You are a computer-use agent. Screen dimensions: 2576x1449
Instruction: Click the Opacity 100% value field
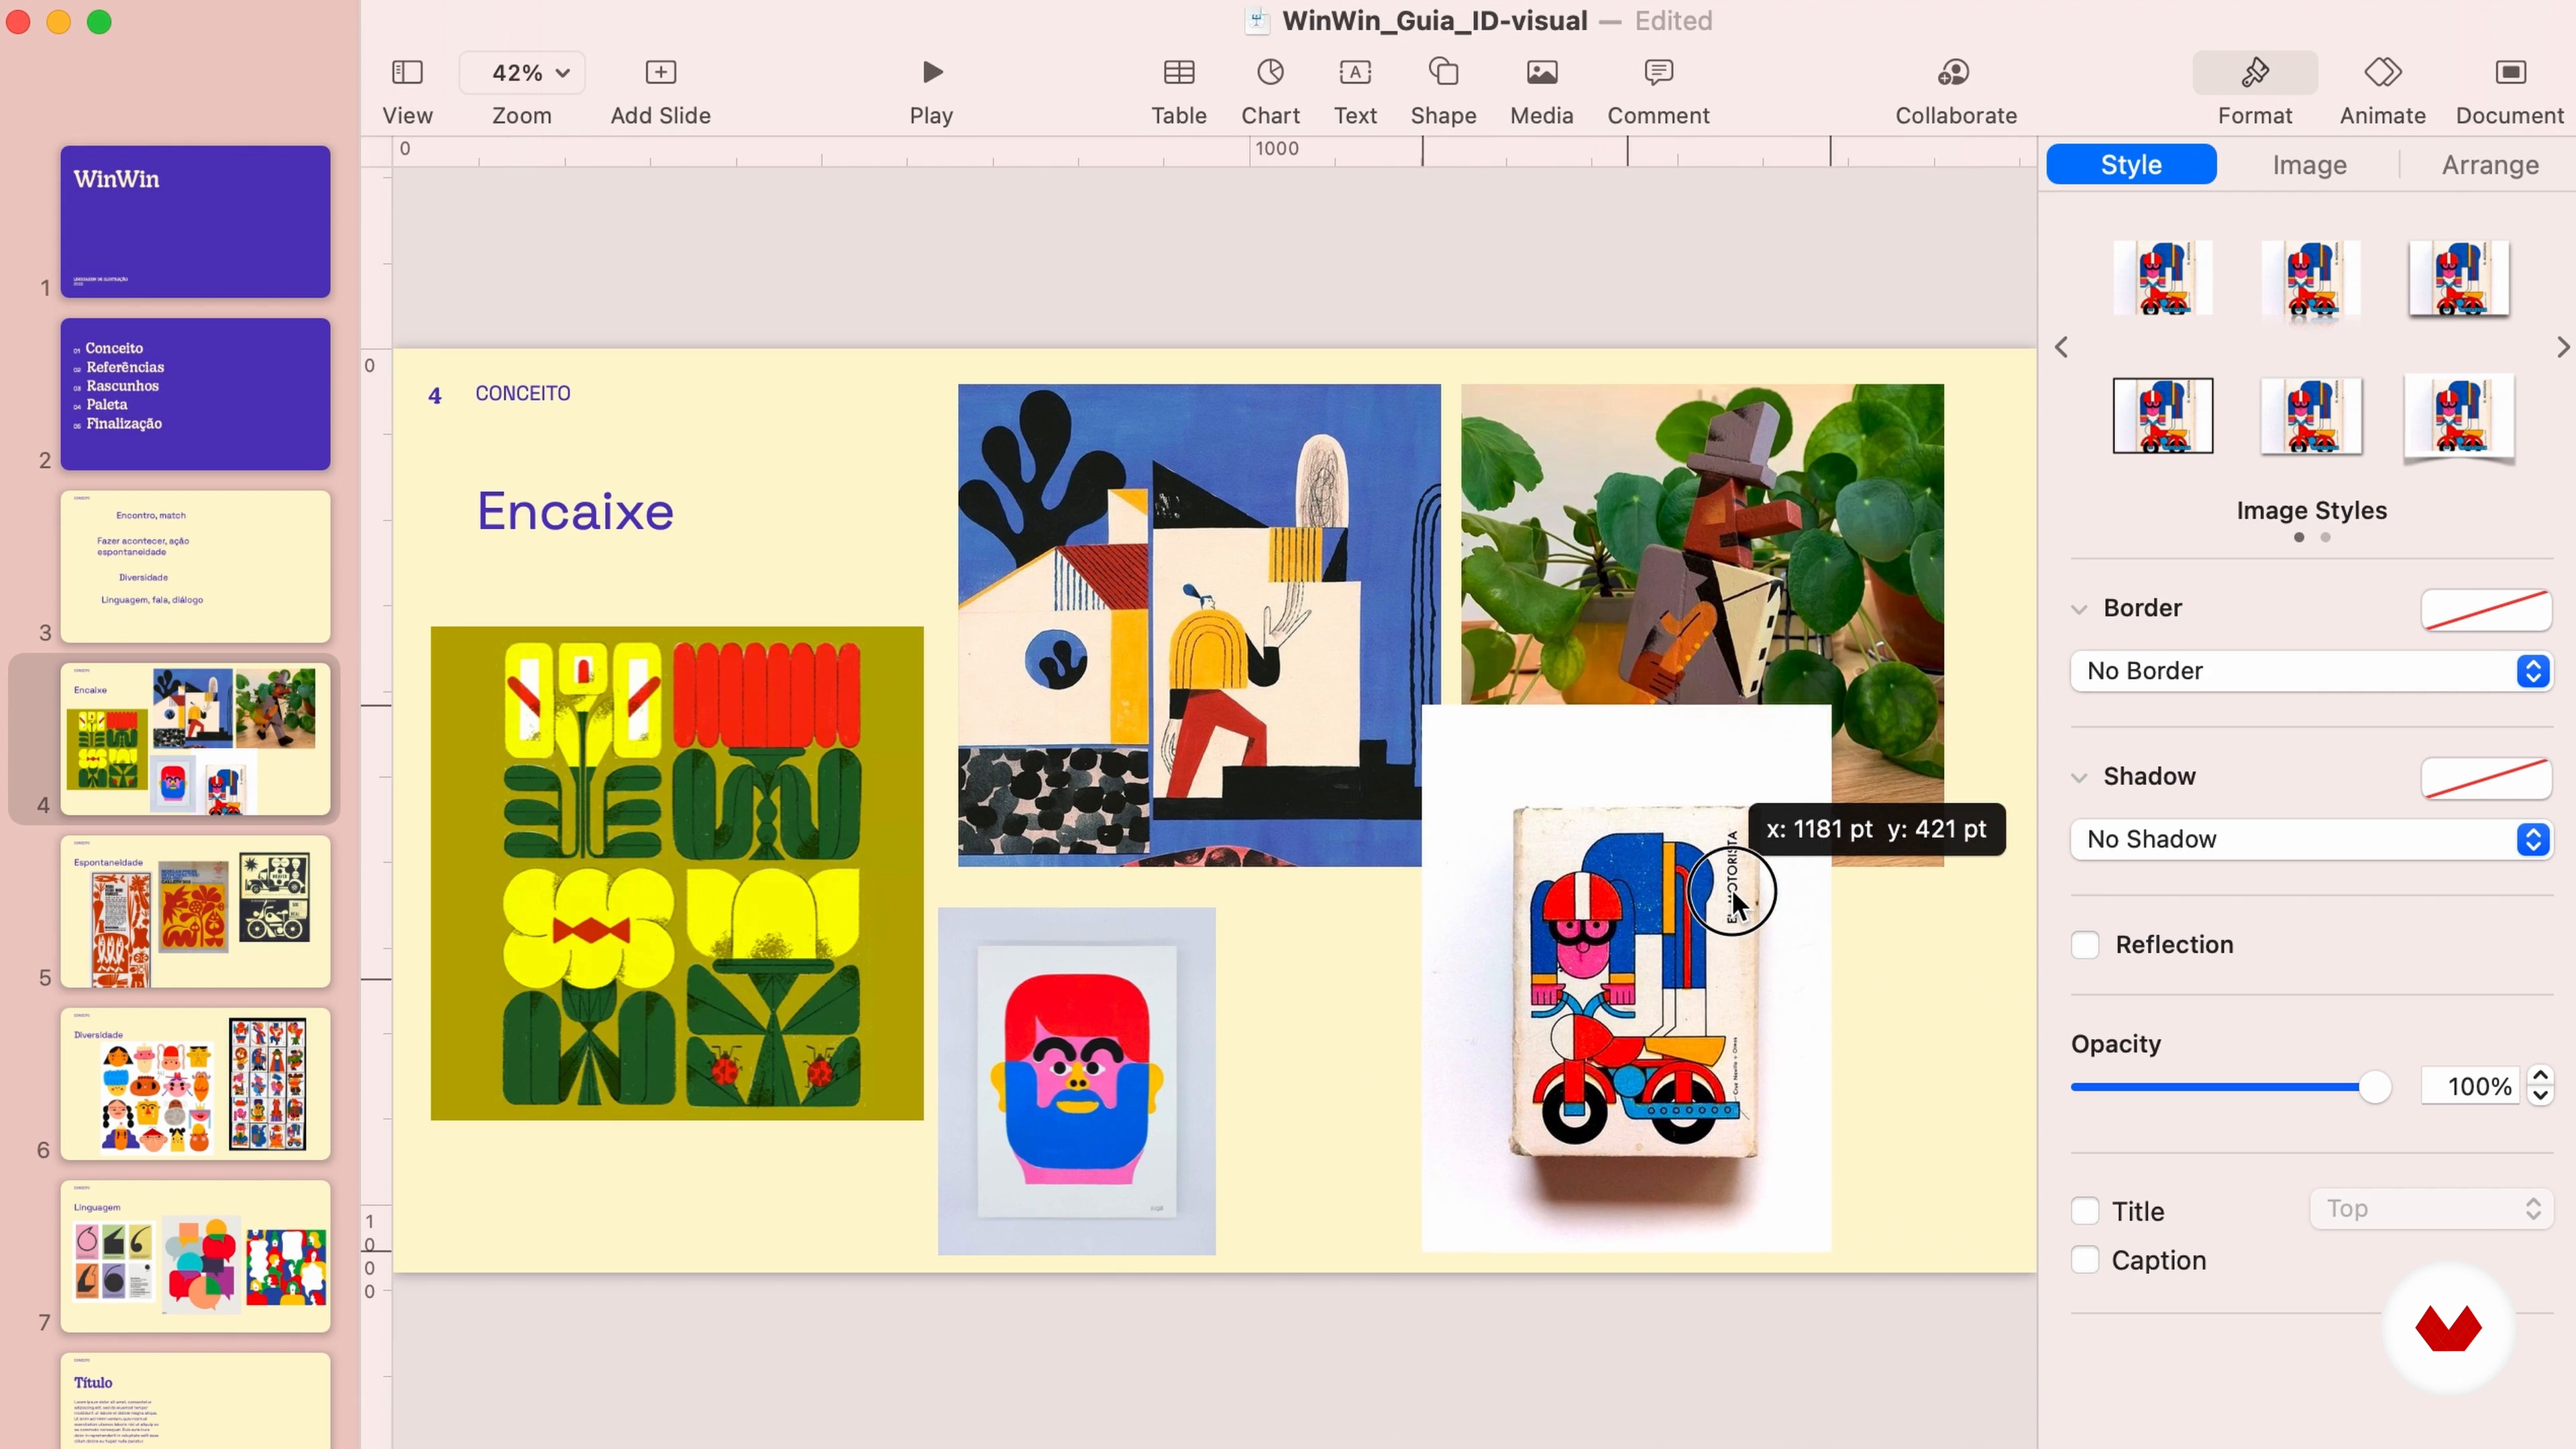(x=2470, y=1087)
